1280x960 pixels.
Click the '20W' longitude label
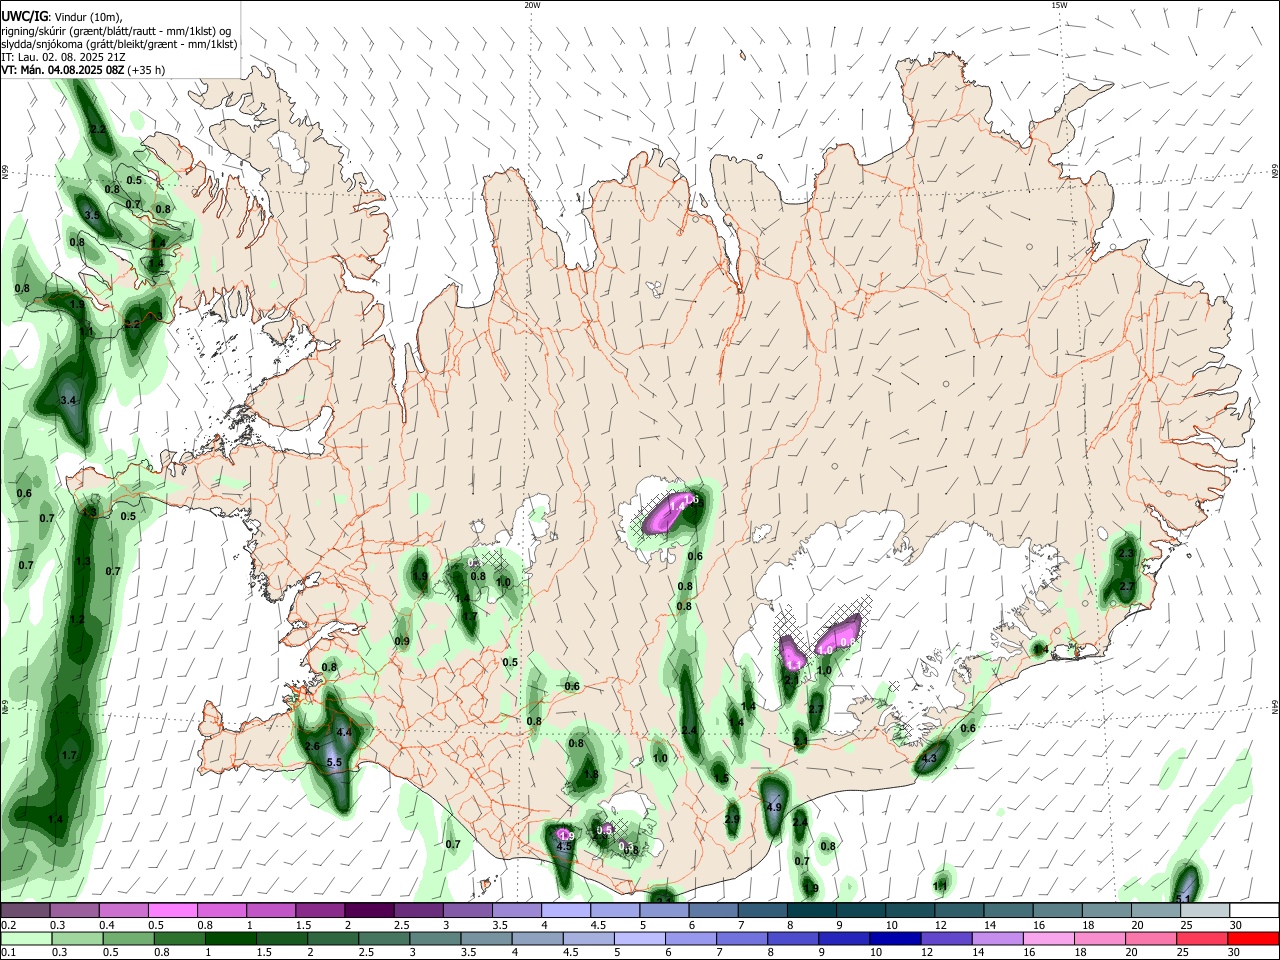pyautogui.click(x=532, y=5)
